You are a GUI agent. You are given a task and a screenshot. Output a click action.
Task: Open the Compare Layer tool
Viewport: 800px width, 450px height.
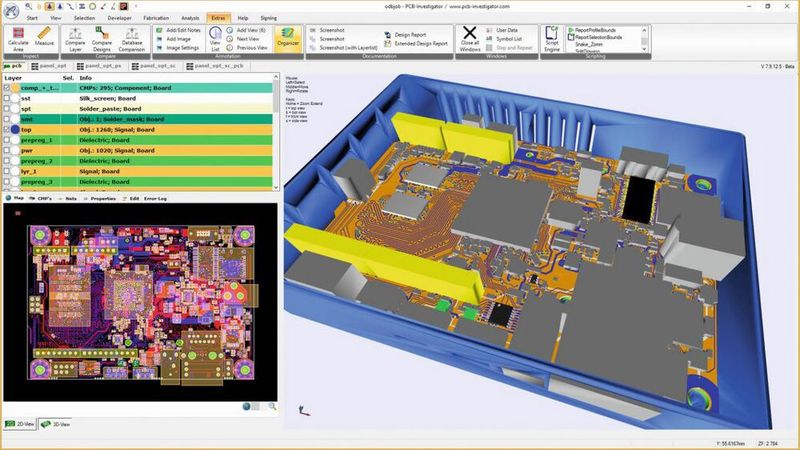pos(75,39)
